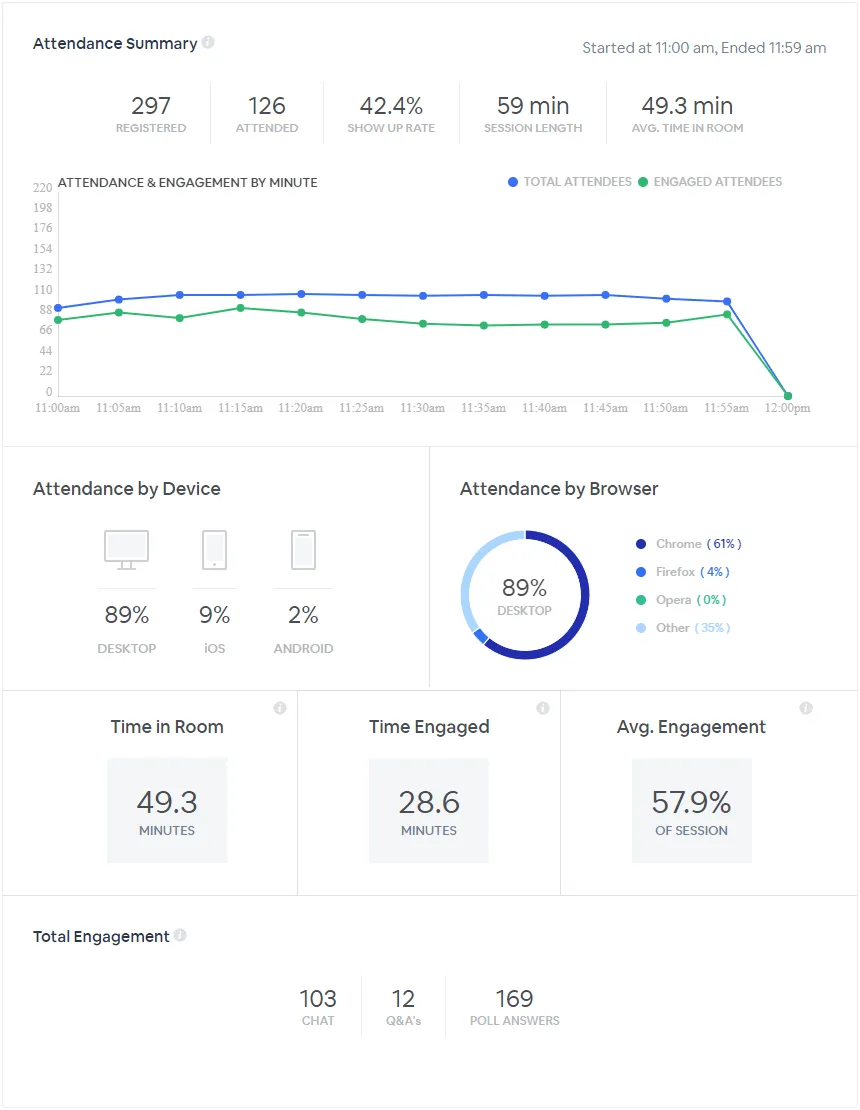Click Attendance & Engagement by Minute title
Image resolution: width=860 pixels, height=1110 pixels.
pyautogui.click(x=188, y=183)
